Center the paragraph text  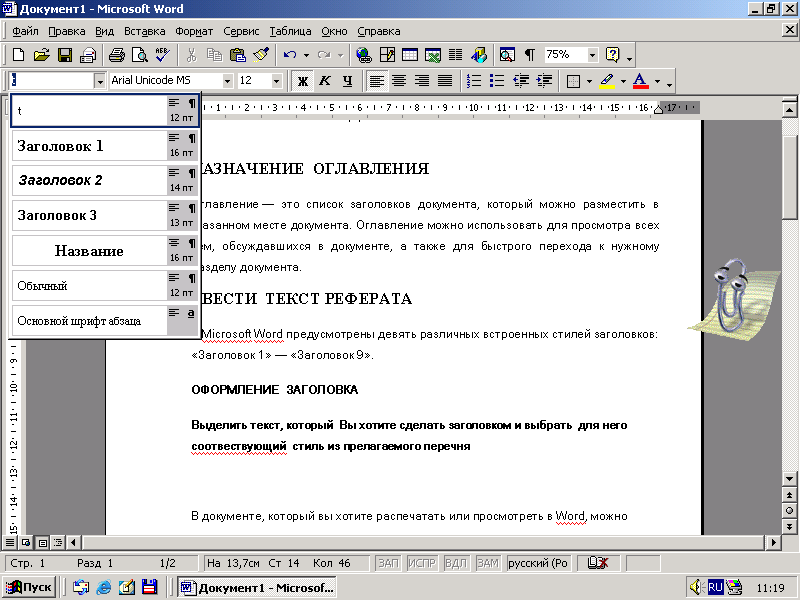pyautogui.click(x=399, y=81)
